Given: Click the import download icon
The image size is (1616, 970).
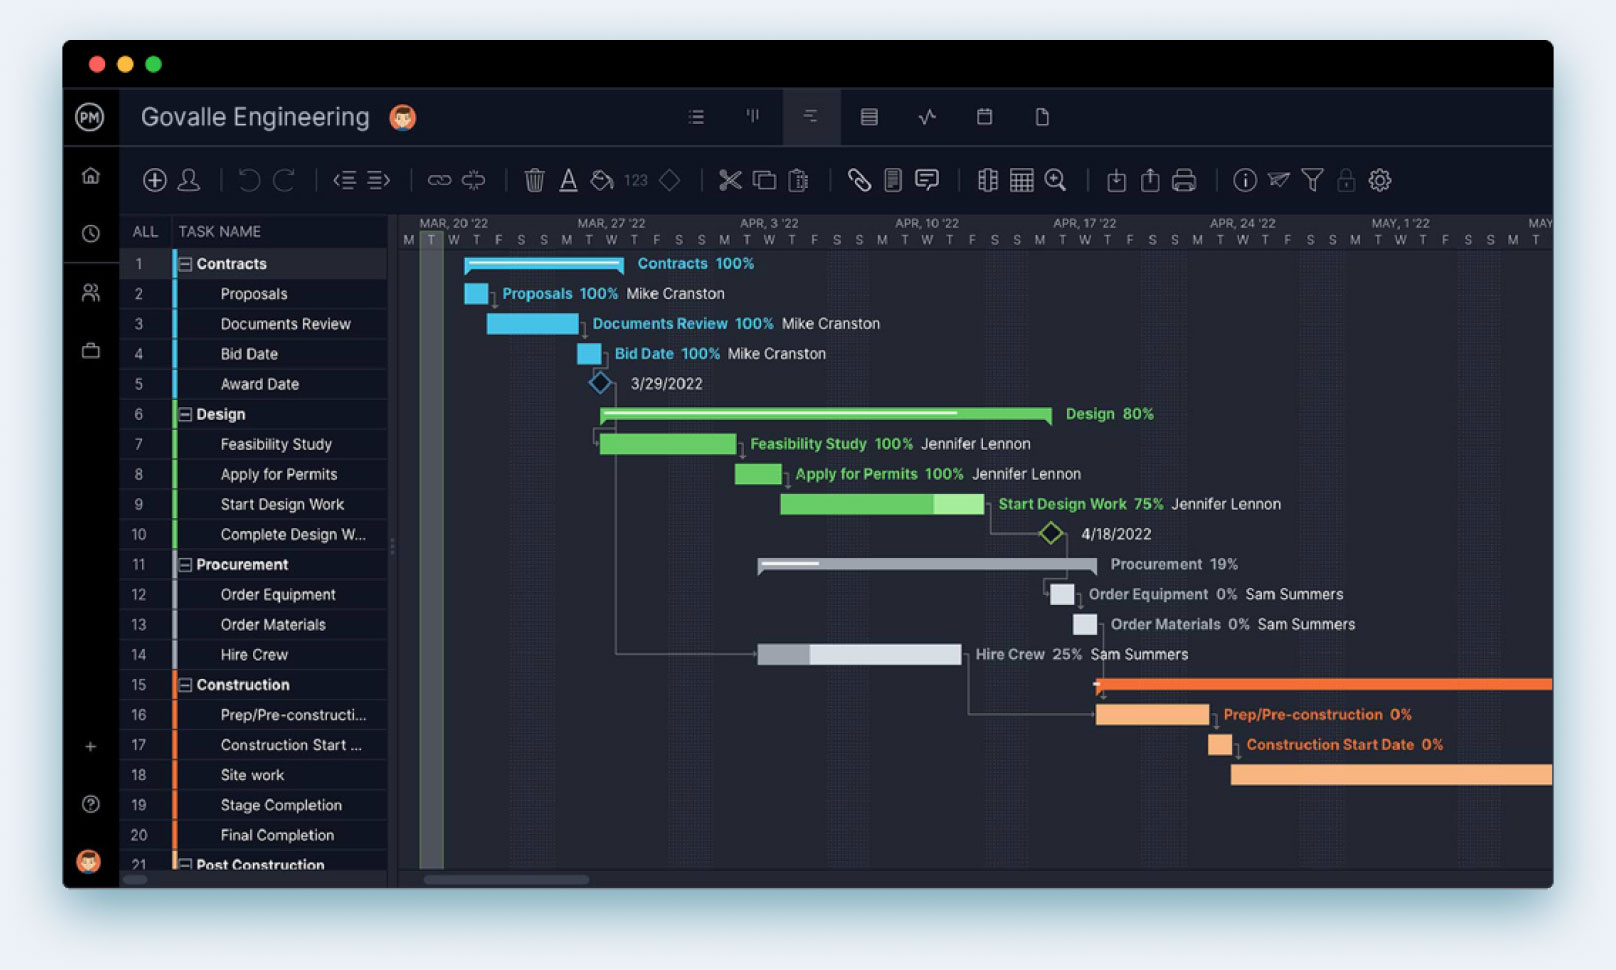Looking at the screenshot, I should [1116, 180].
